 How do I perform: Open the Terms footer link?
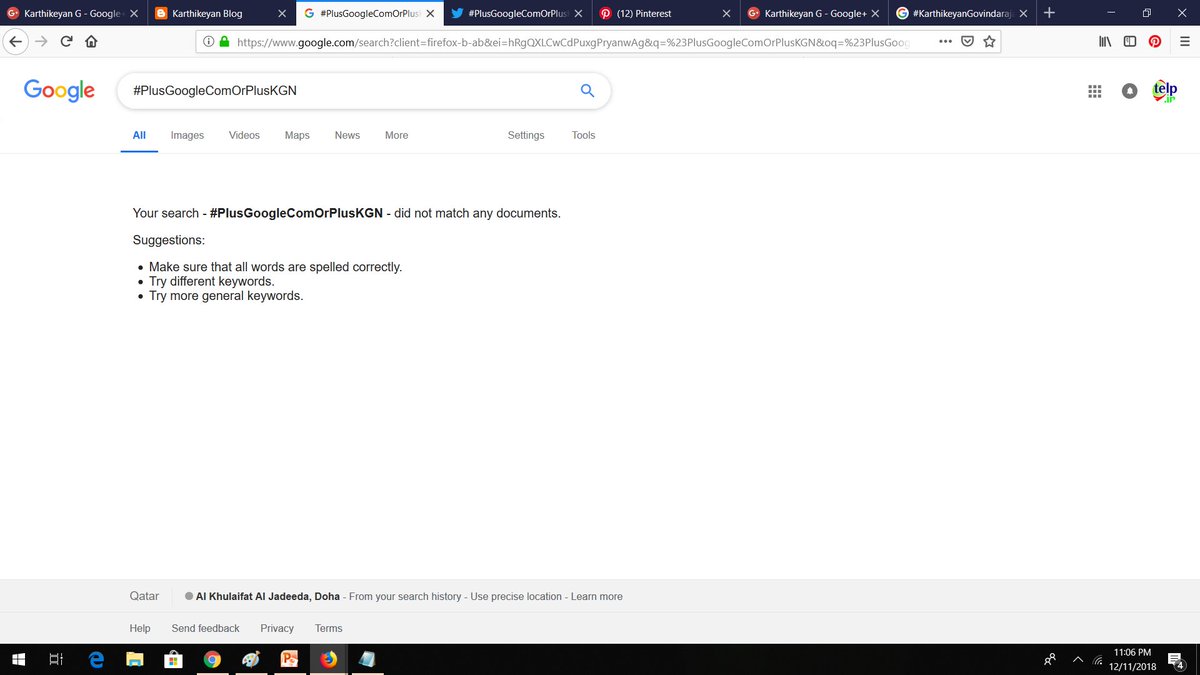point(328,628)
